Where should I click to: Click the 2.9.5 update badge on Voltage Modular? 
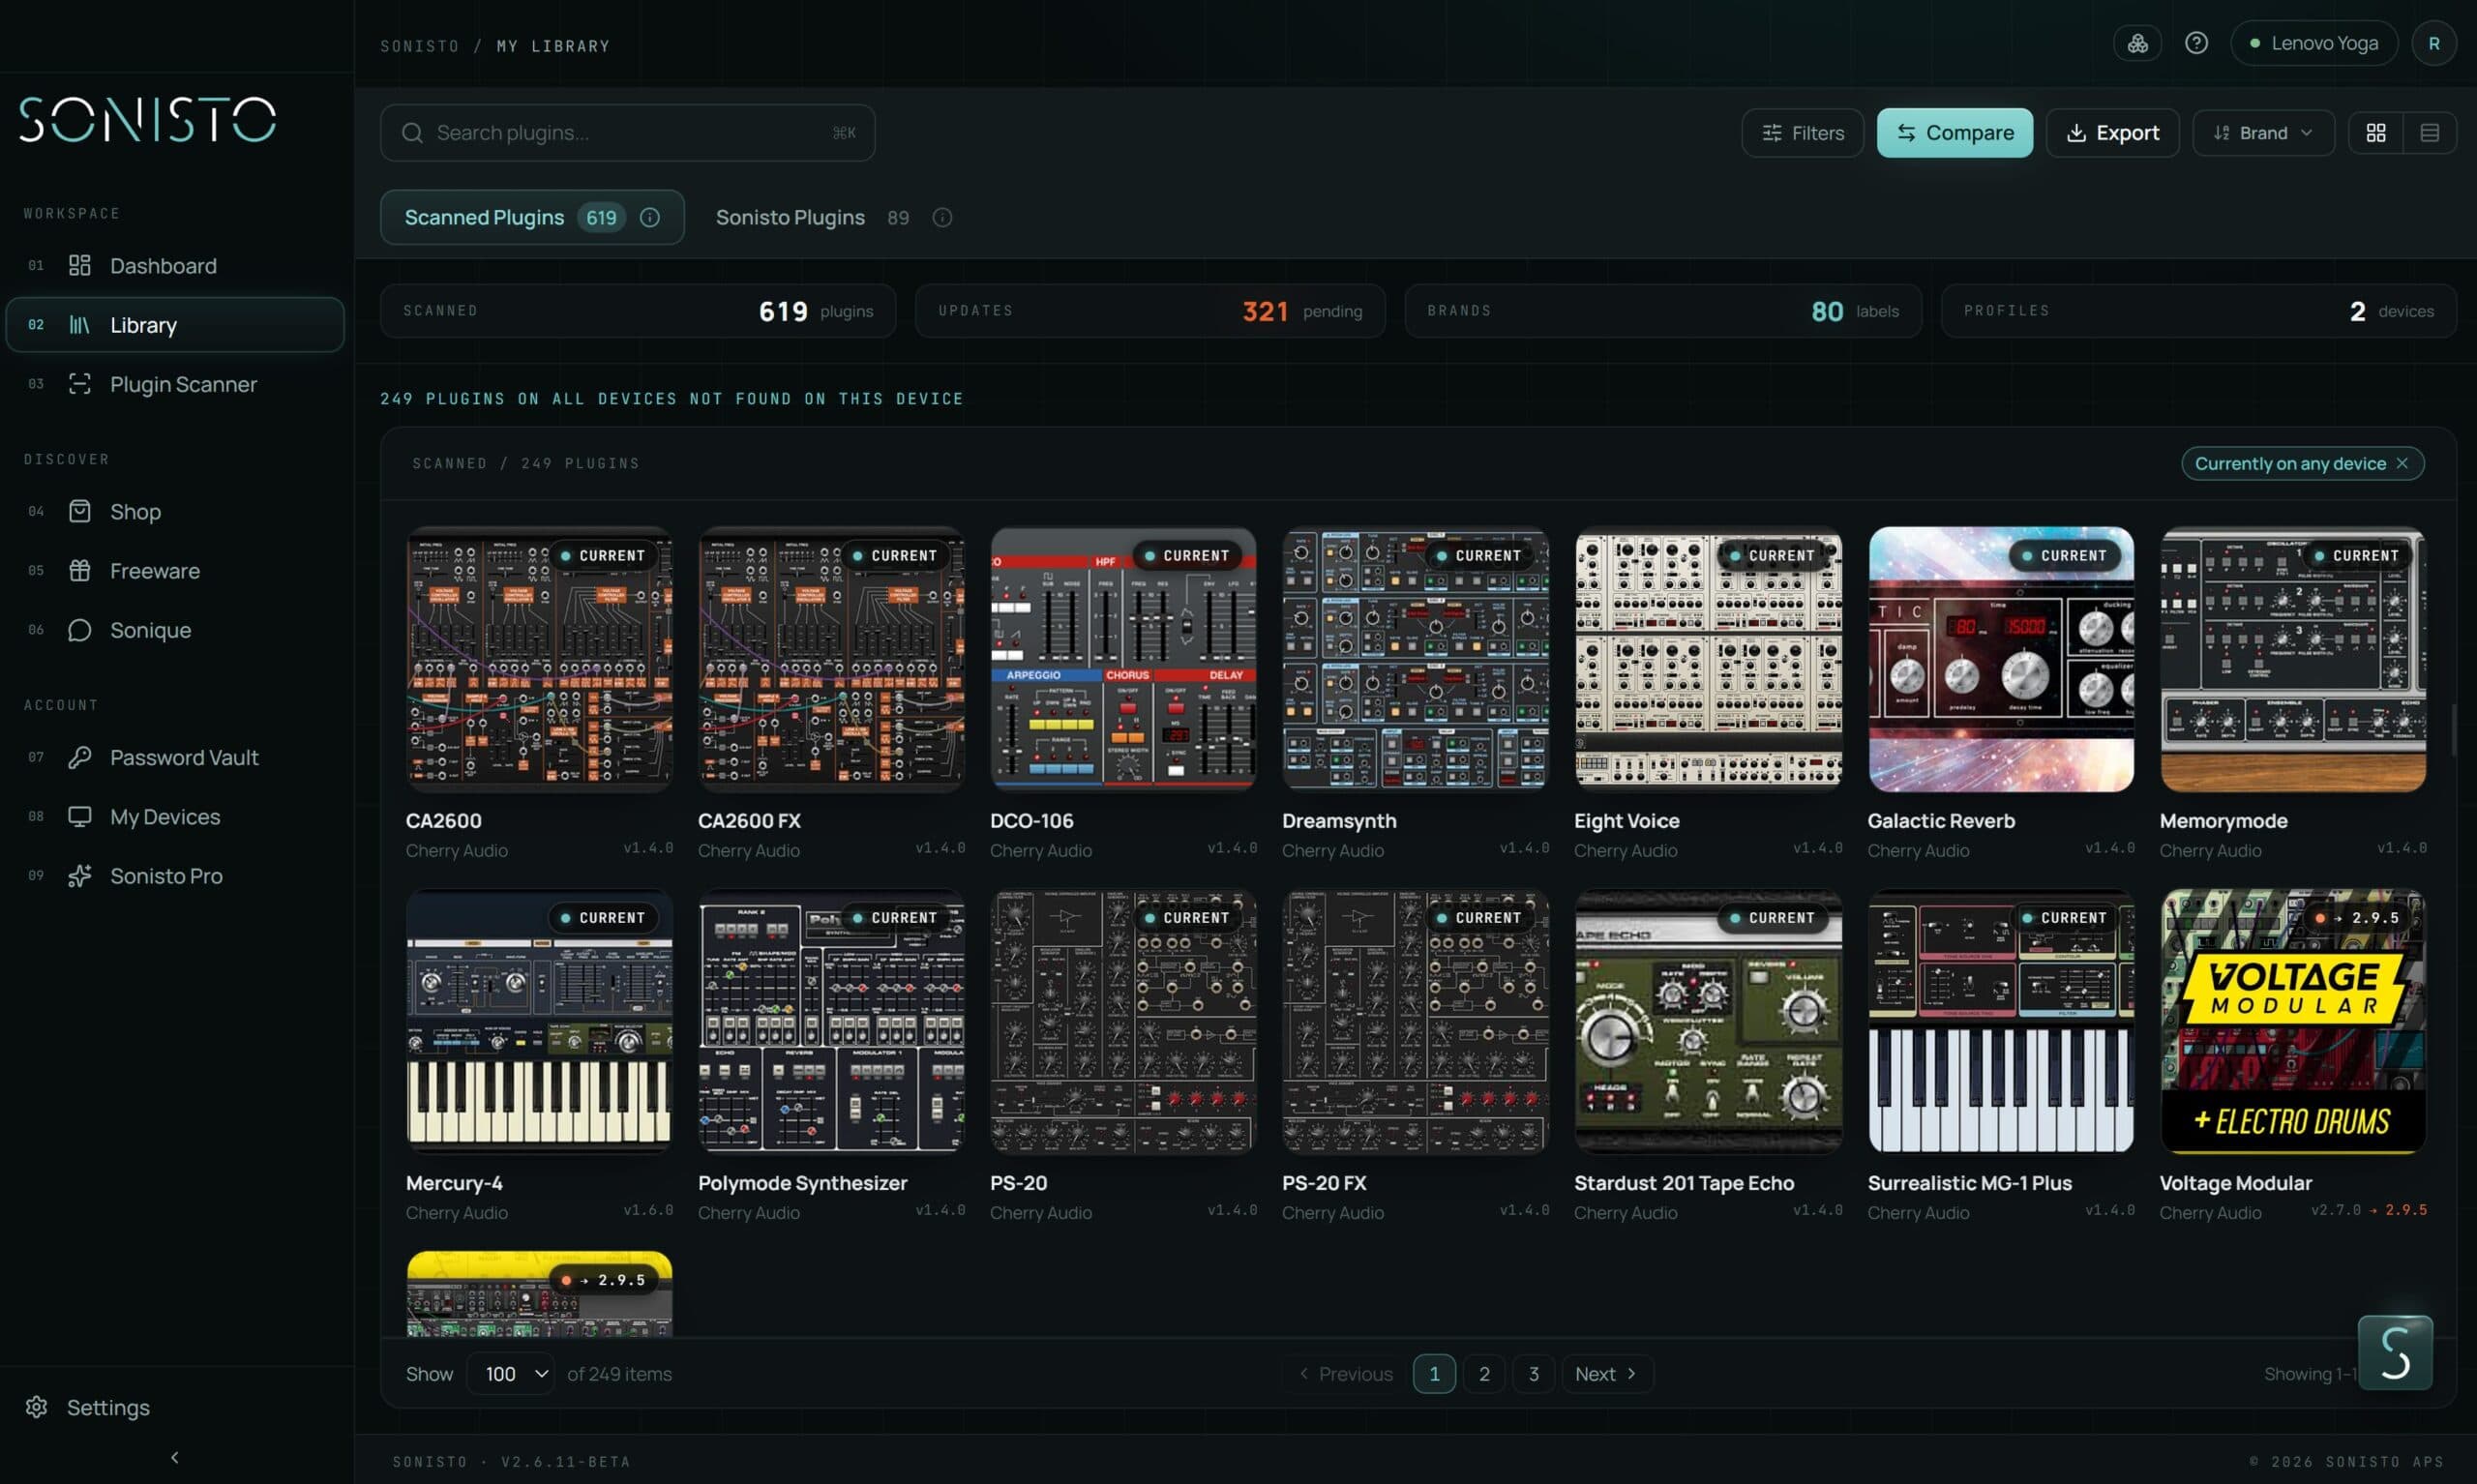(2357, 917)
